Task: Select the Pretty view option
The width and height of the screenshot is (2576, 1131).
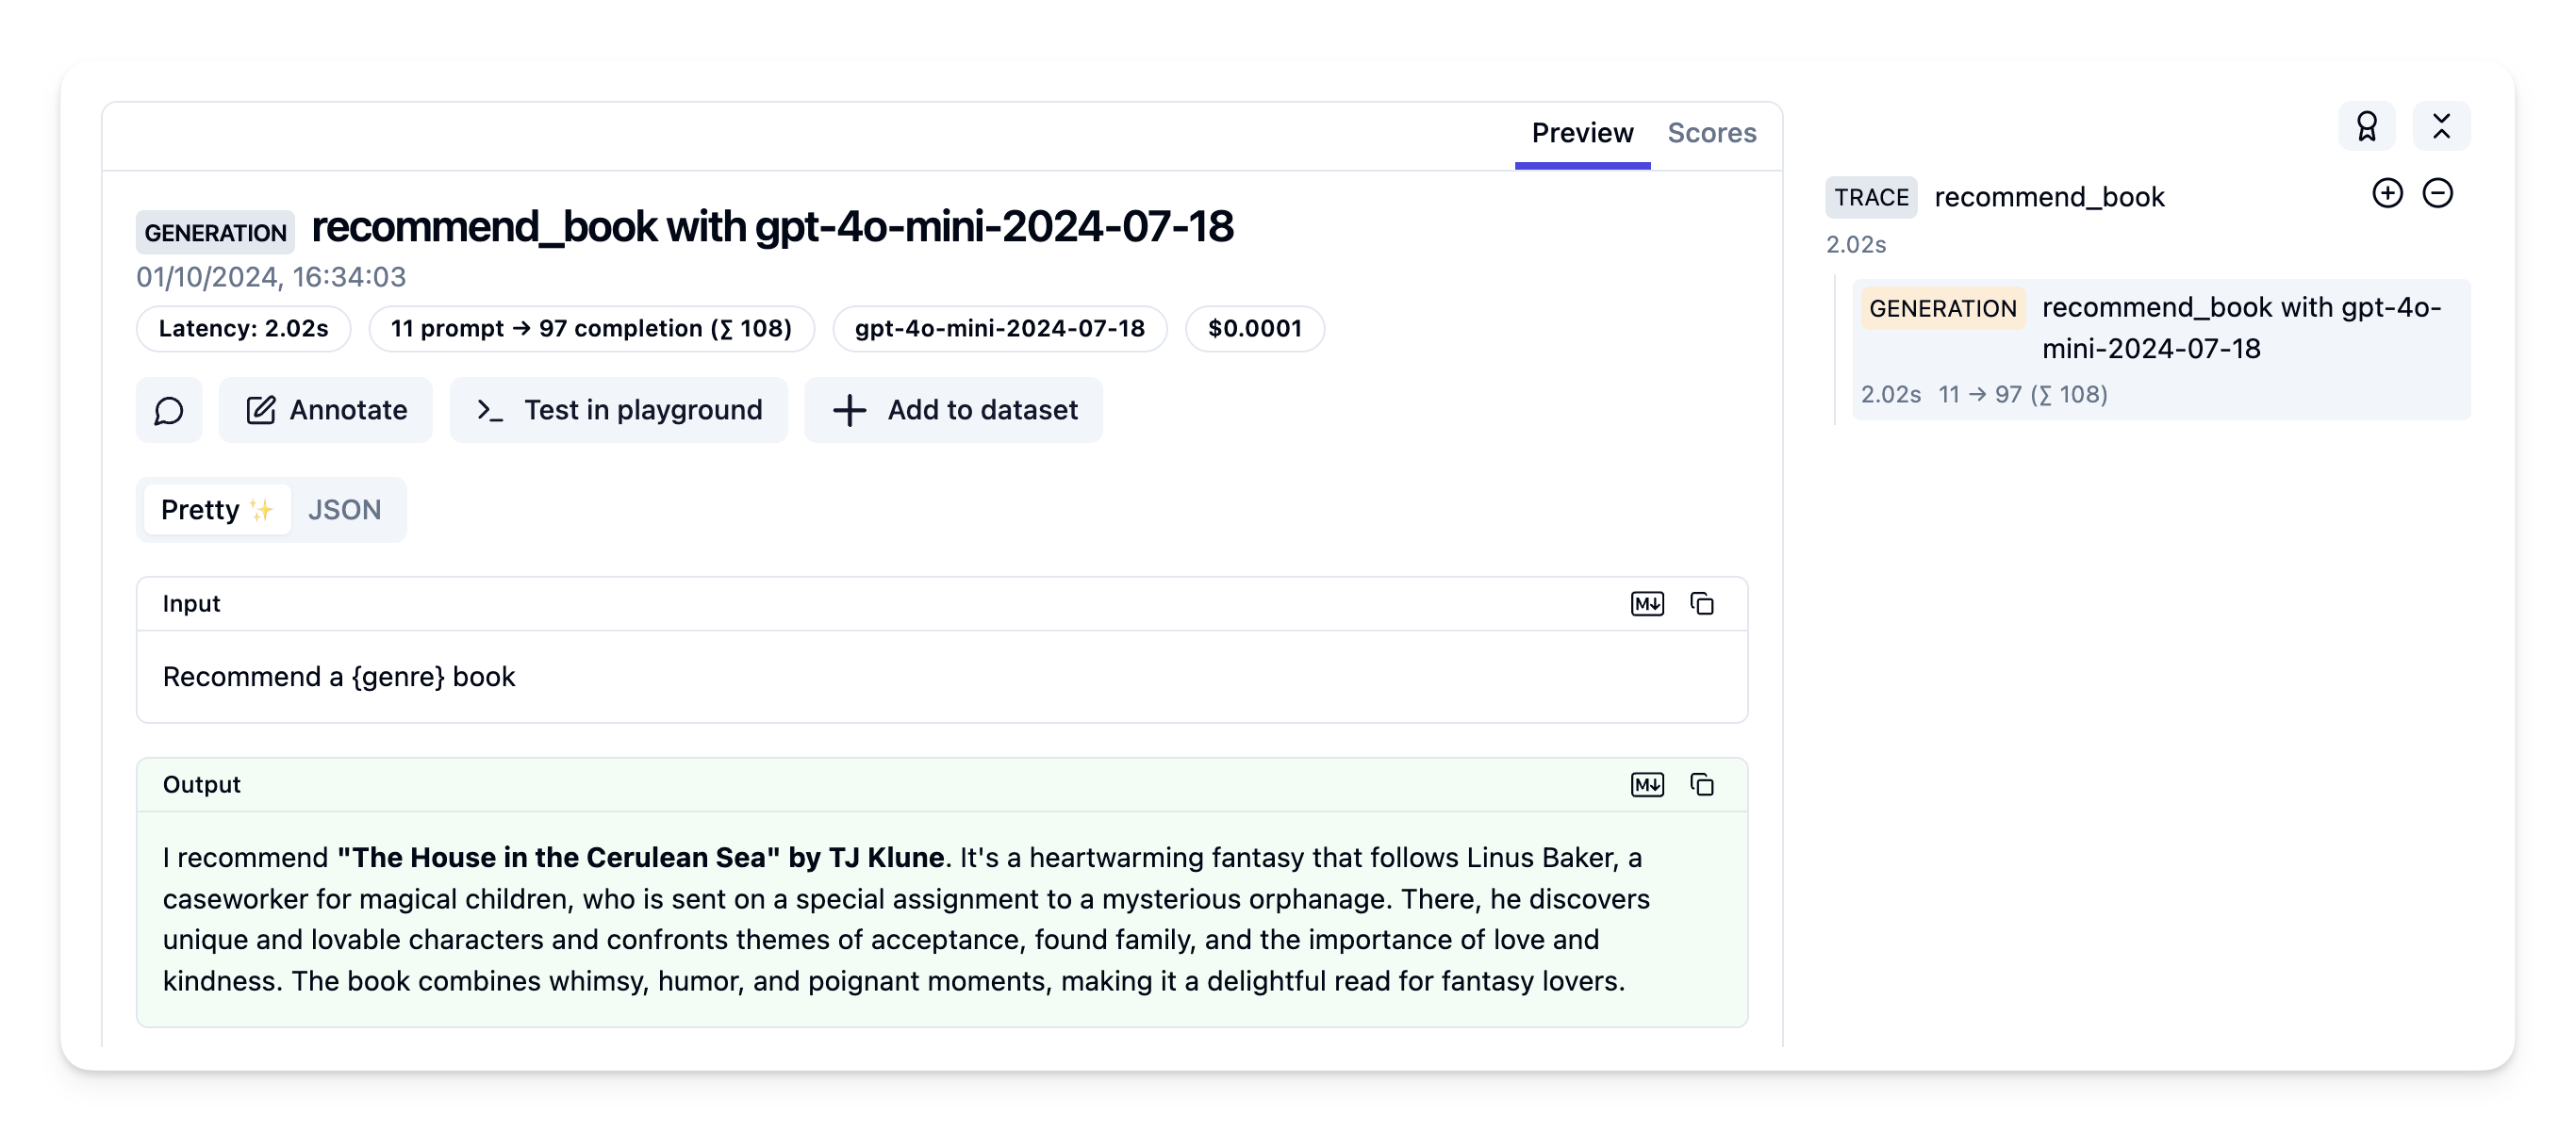Action: [216, 510]
